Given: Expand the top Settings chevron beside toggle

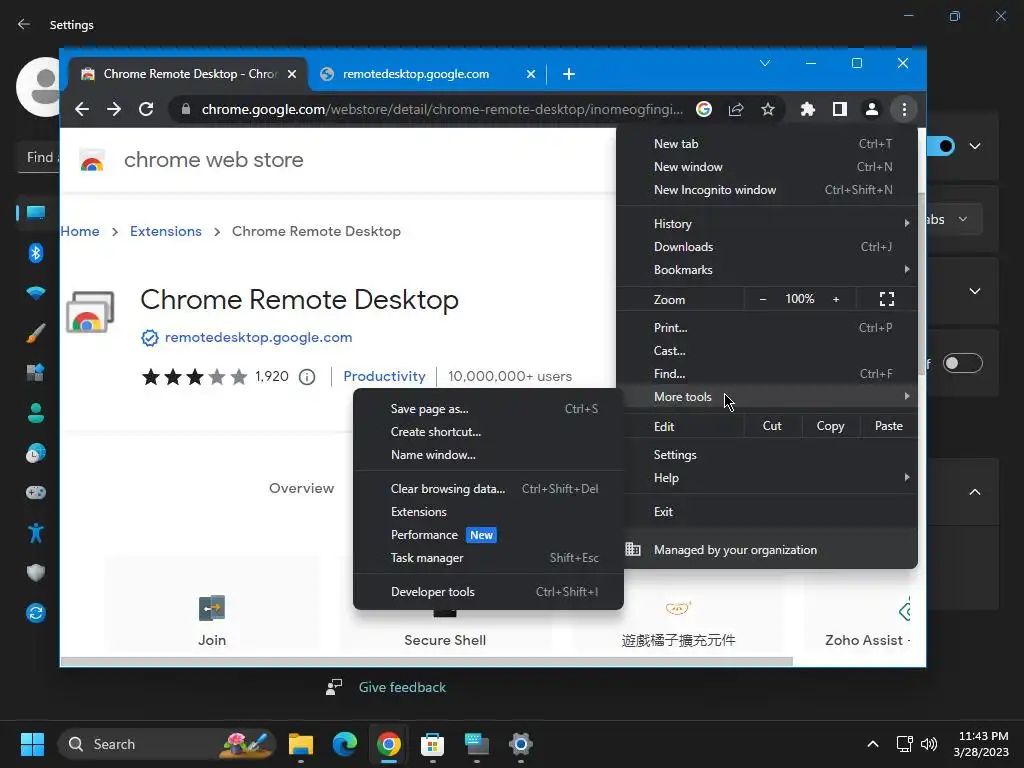Looking at the screenshot, I should pos(975,146).
